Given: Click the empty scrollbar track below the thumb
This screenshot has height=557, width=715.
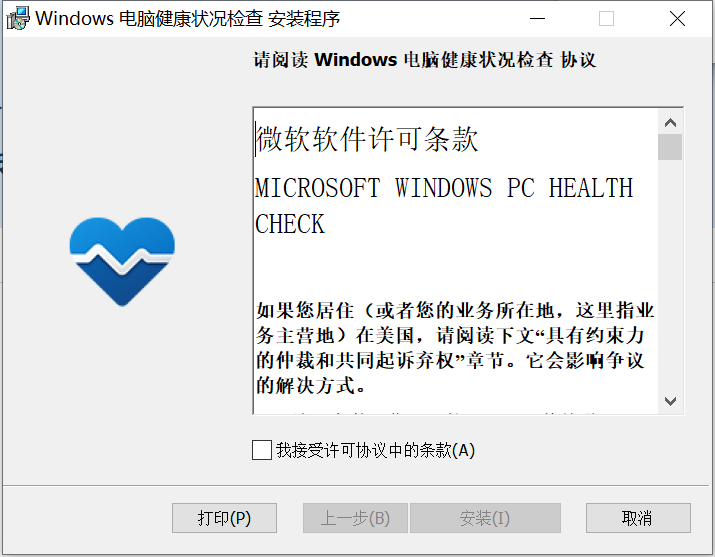Looking at the screenshot, I should click(670, 274).
